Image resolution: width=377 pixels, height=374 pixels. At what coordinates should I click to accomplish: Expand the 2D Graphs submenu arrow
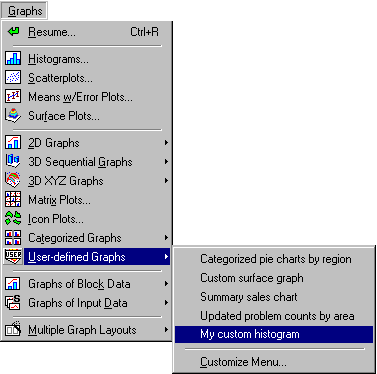click(166, 143)
